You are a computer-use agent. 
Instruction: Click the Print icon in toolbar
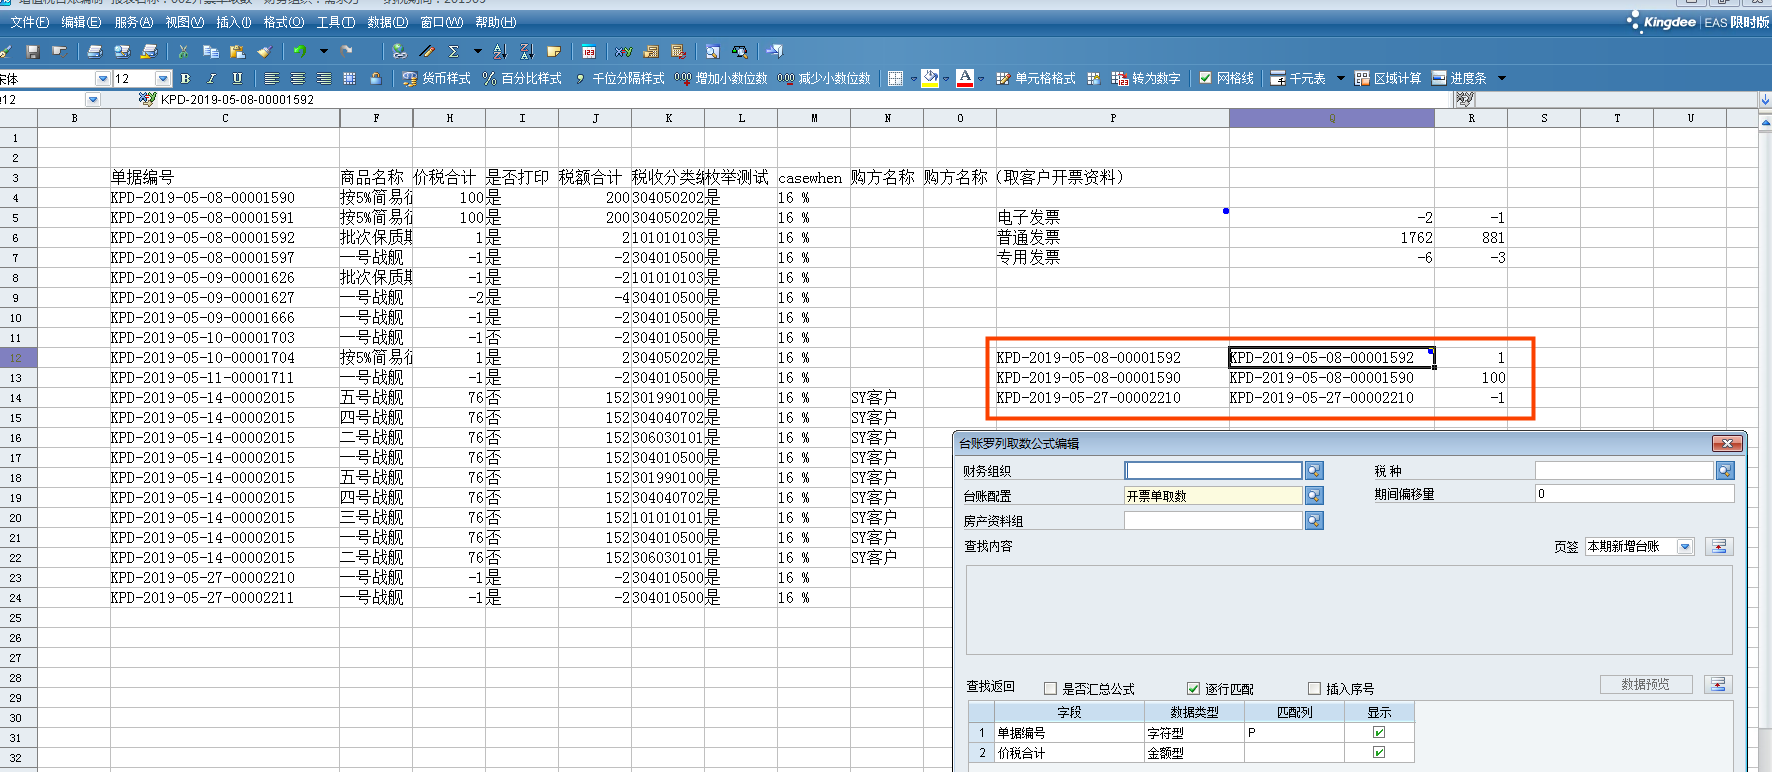(x=95, y=51)
